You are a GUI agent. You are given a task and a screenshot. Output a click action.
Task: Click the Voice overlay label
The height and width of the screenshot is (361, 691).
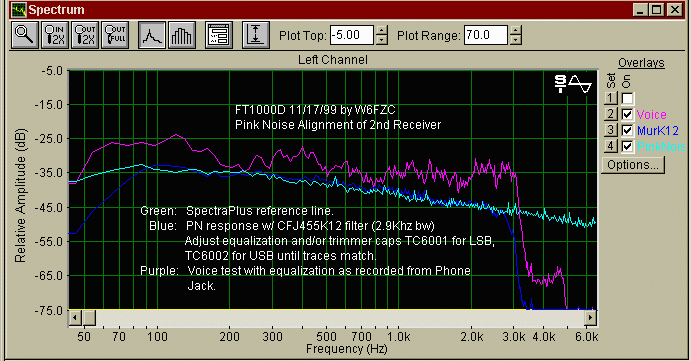click(651, 115)
